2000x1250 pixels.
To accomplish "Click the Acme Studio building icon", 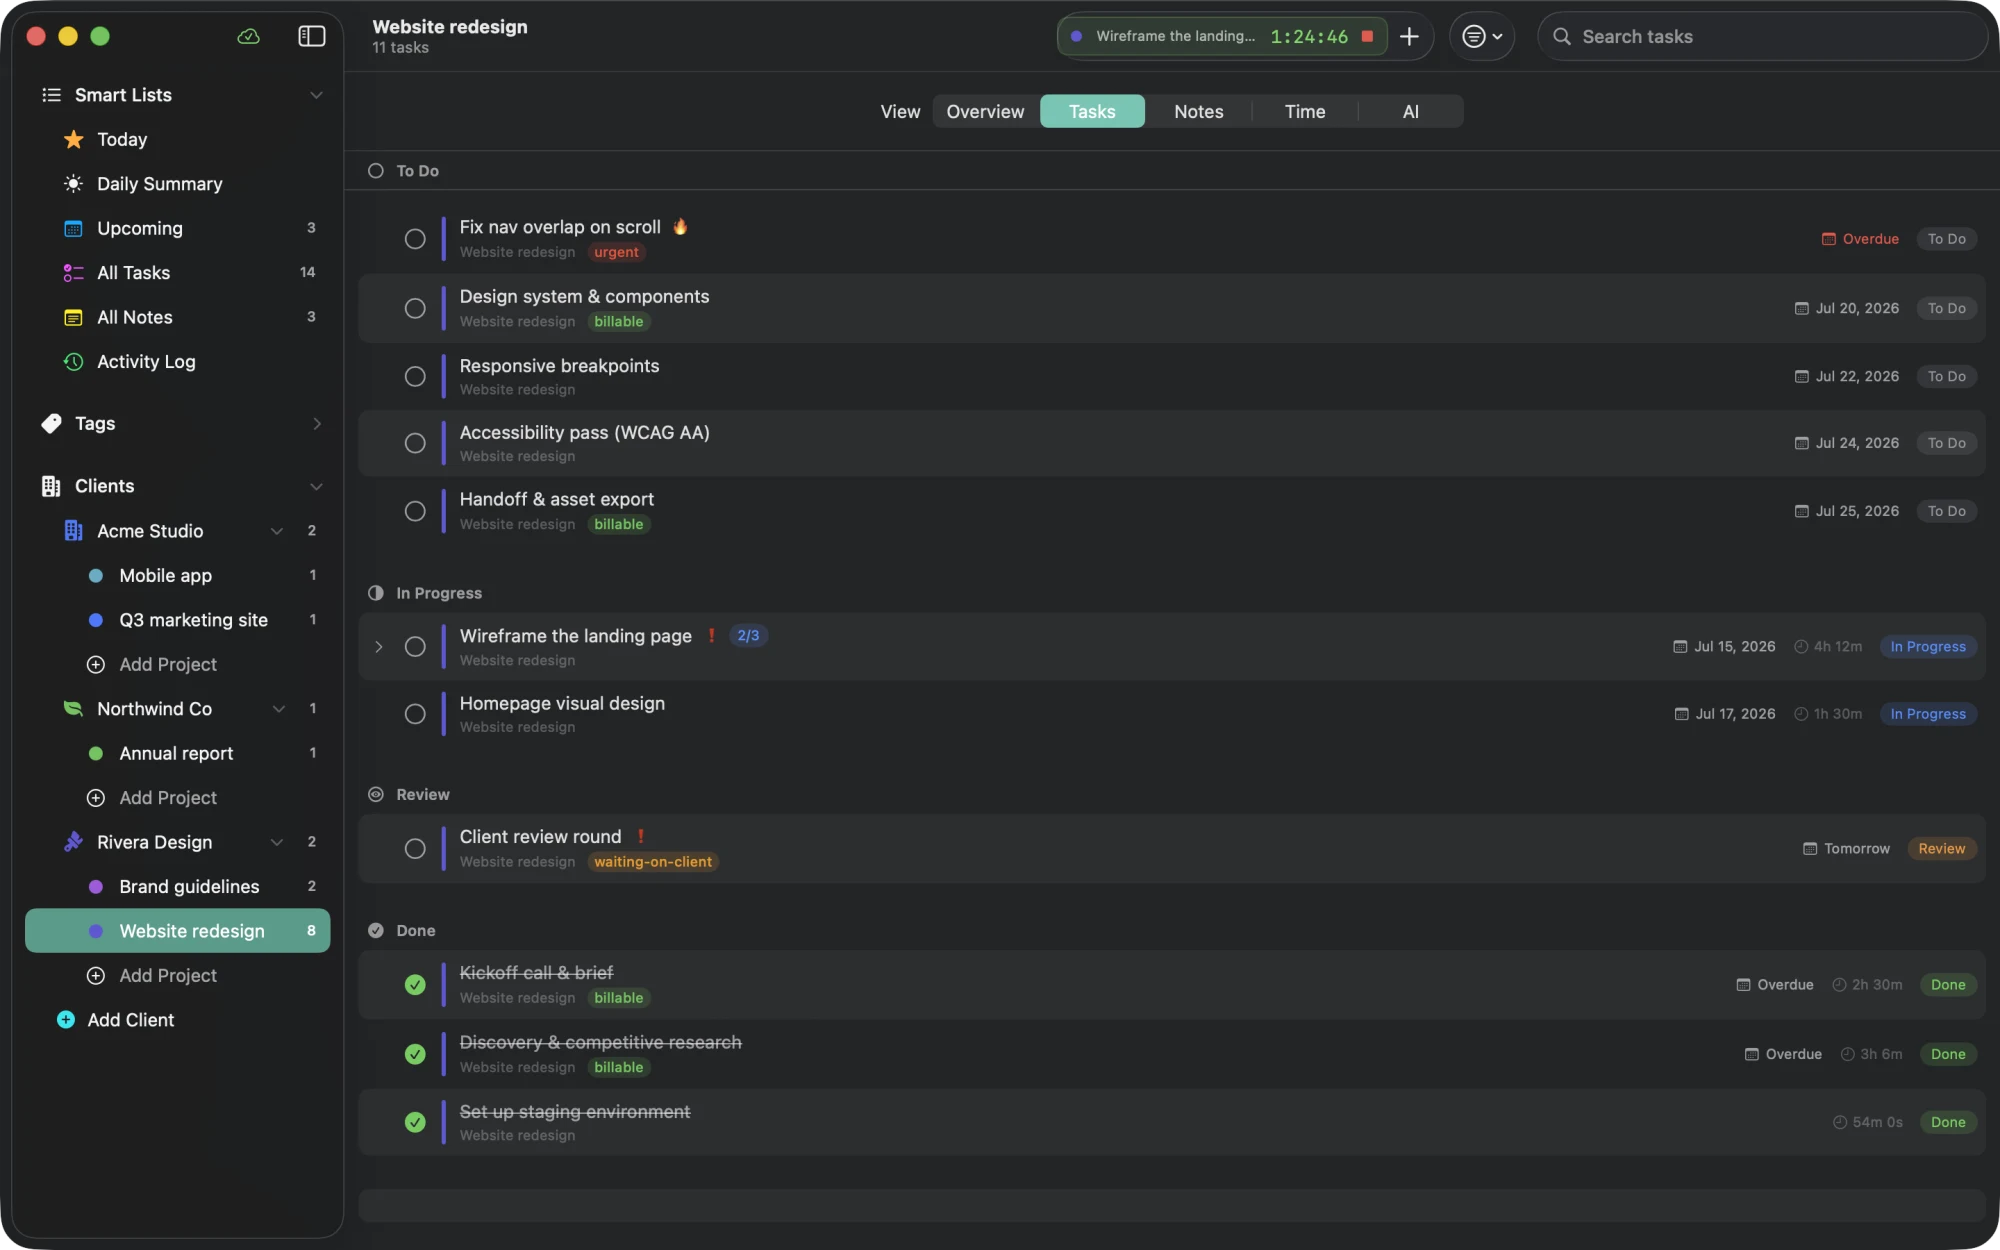I will pyautogui.click(x=73, y=531).
